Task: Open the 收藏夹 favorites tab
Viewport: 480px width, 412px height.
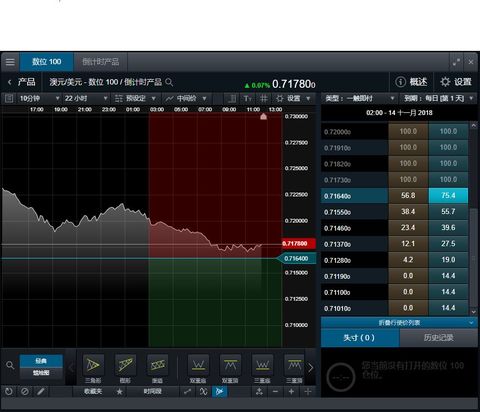Action: coord(92,391)
